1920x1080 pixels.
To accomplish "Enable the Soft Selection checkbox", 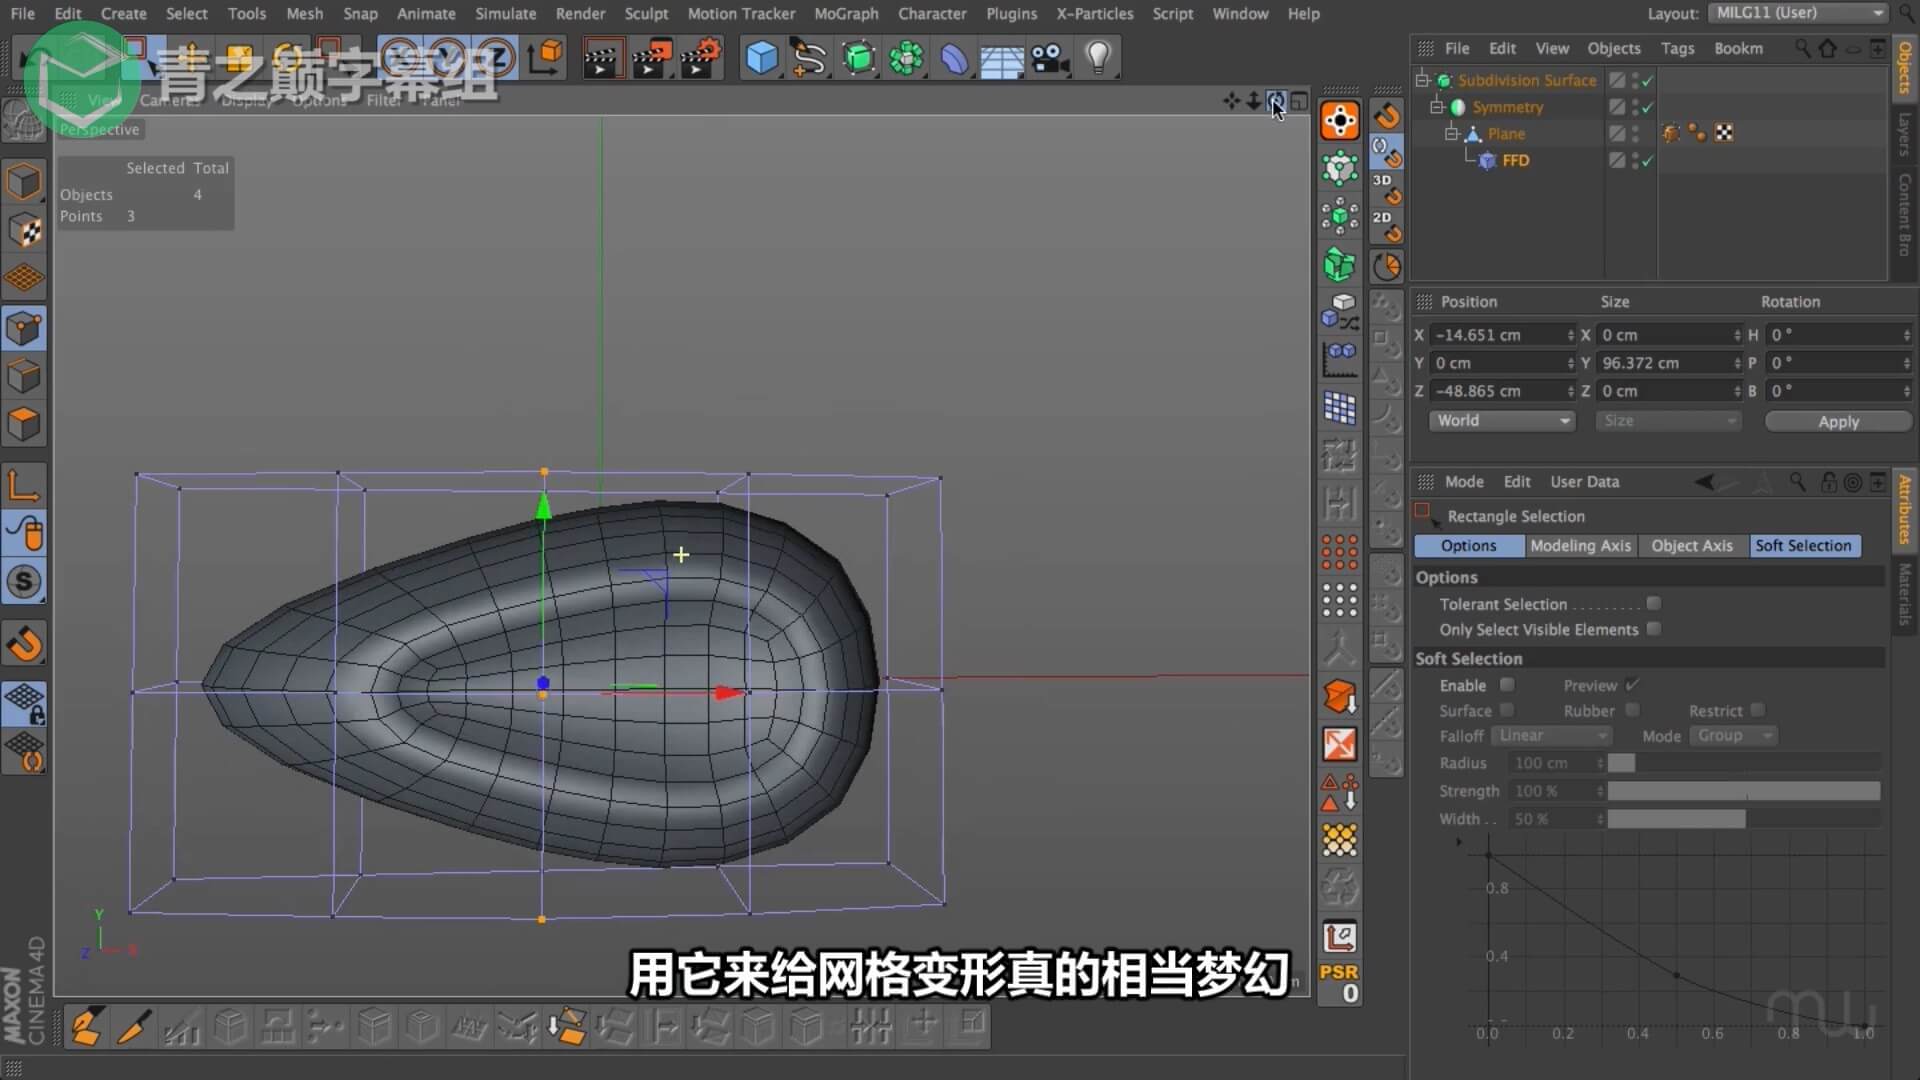I will [x=1506, y=685].
